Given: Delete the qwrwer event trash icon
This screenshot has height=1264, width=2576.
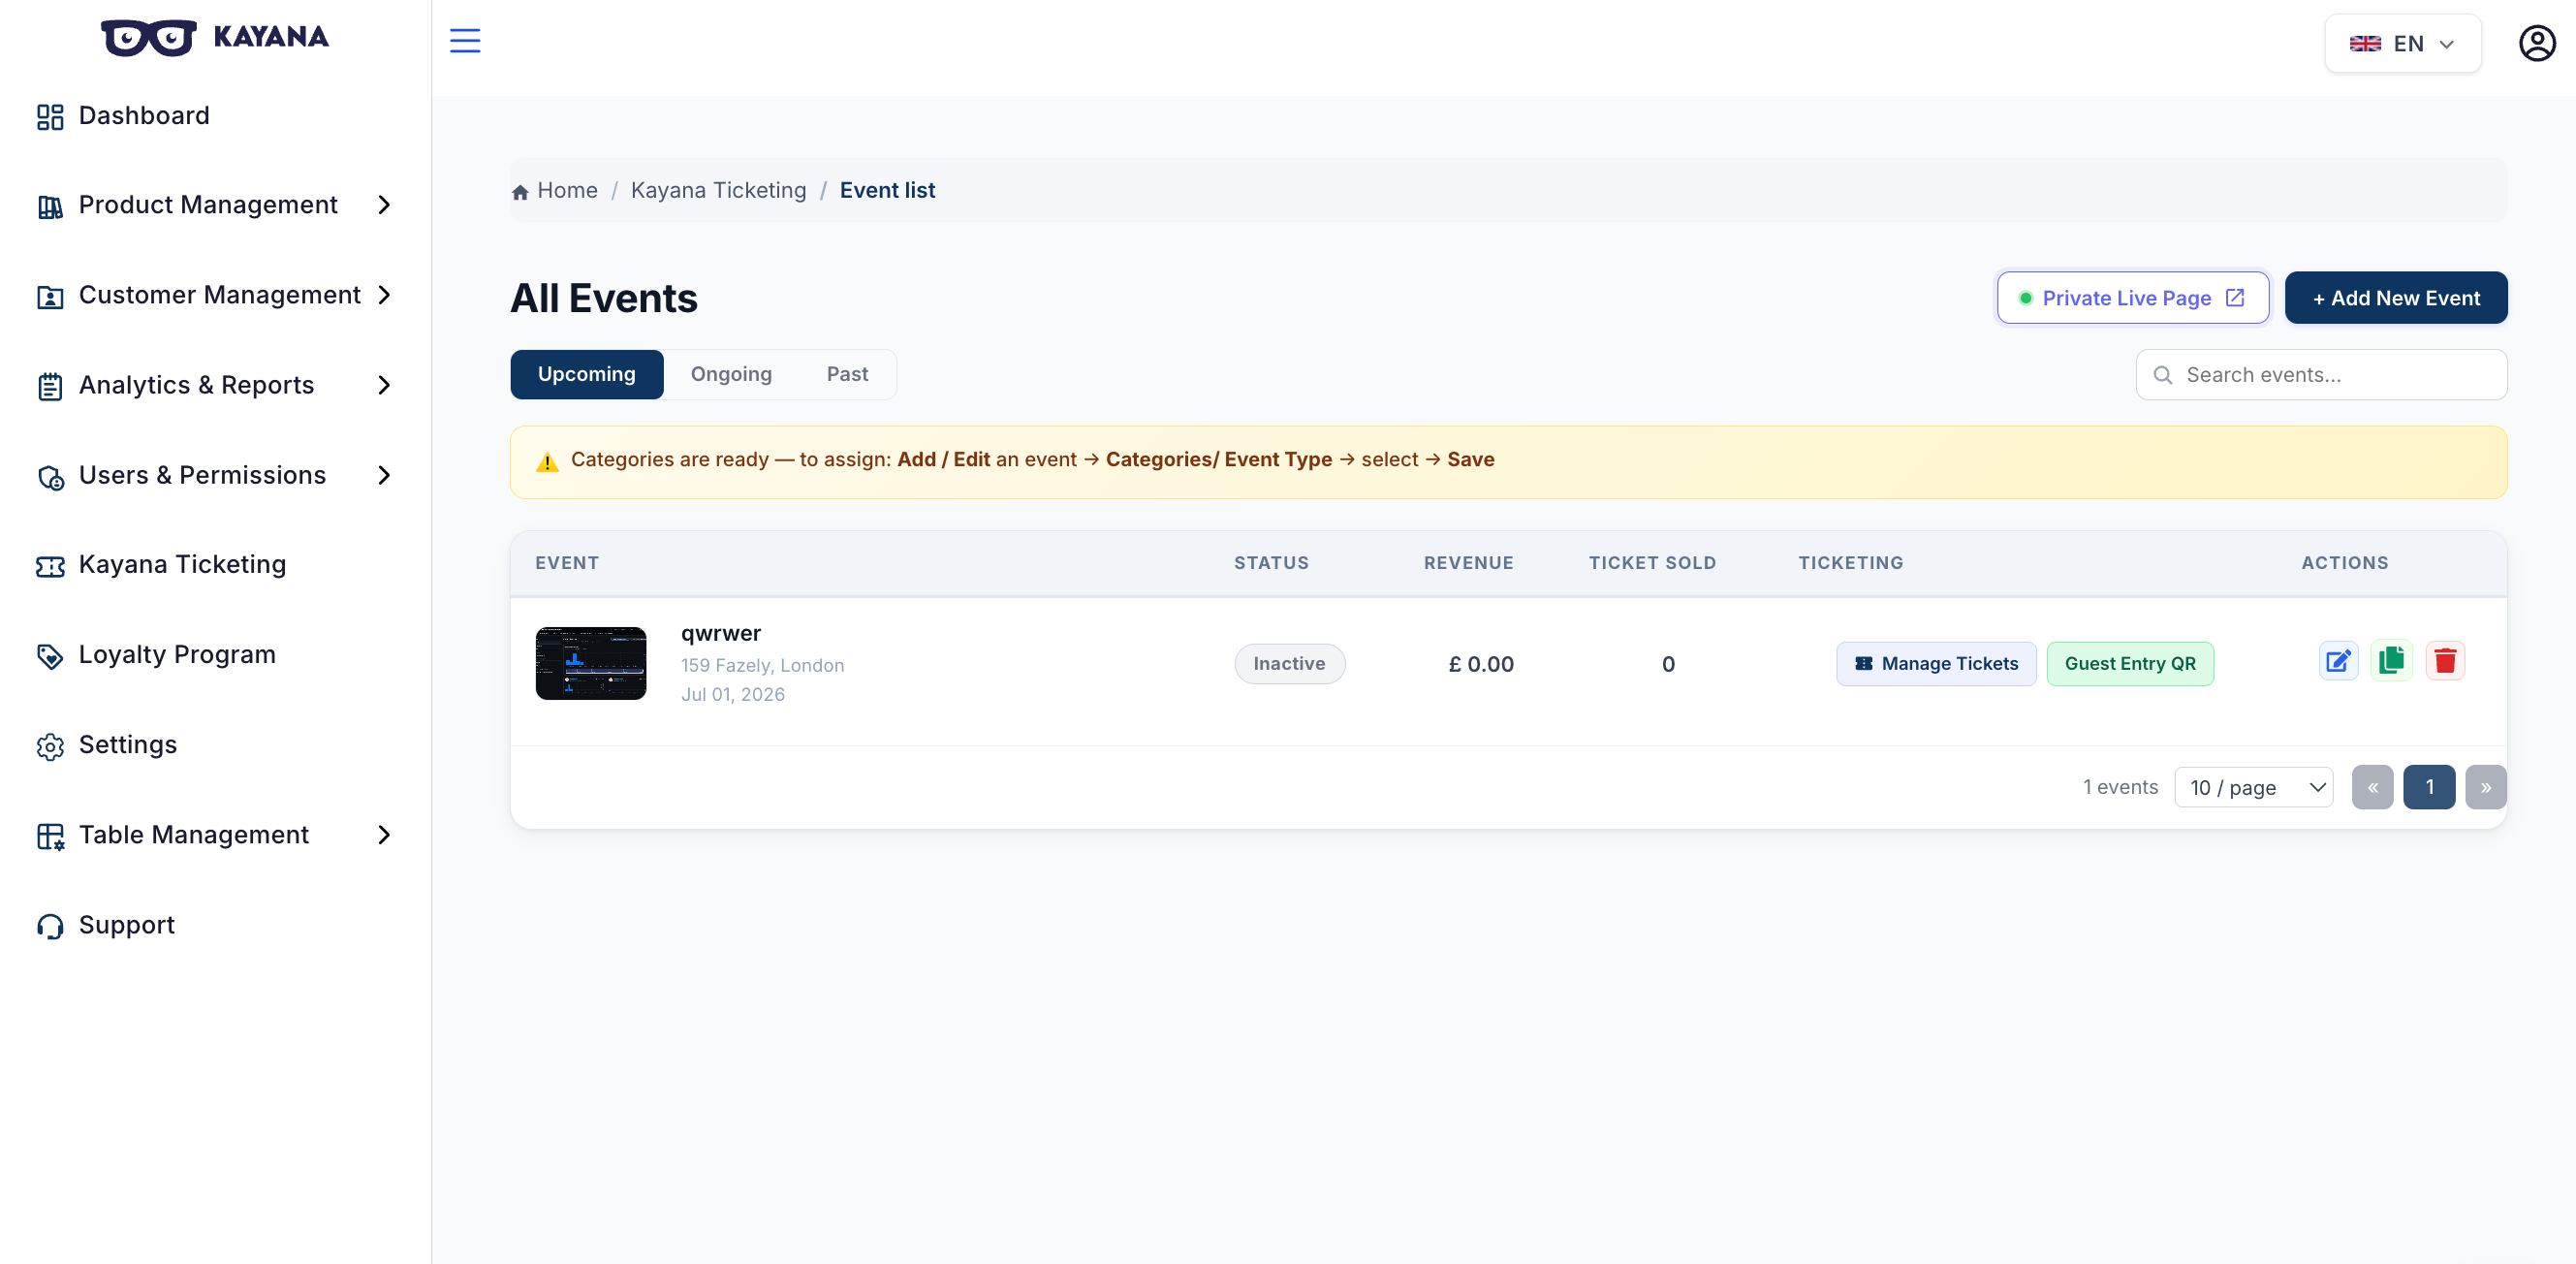Looking at the screenshot, I should click(2445, 661).
